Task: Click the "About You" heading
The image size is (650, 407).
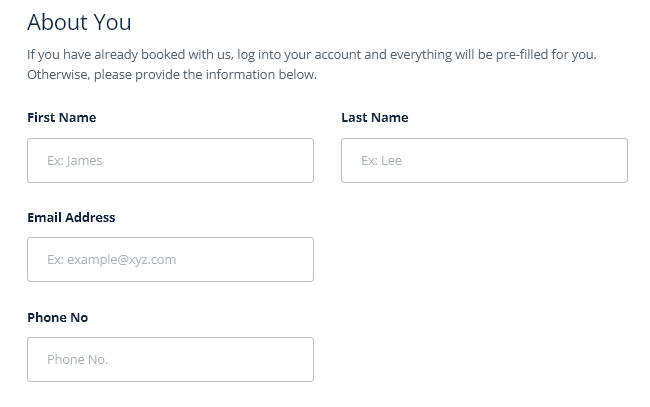Action: coord(79,22)
